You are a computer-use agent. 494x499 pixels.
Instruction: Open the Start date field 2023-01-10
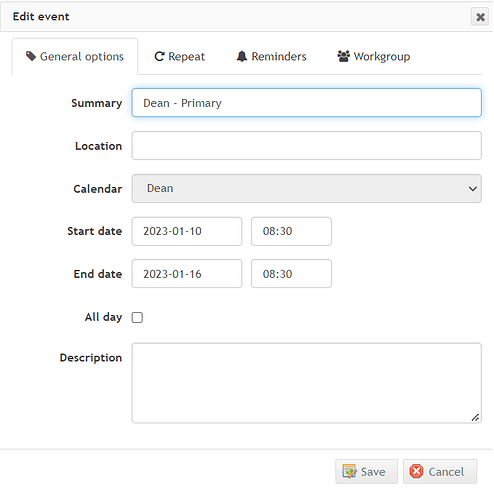coord(187,231)
